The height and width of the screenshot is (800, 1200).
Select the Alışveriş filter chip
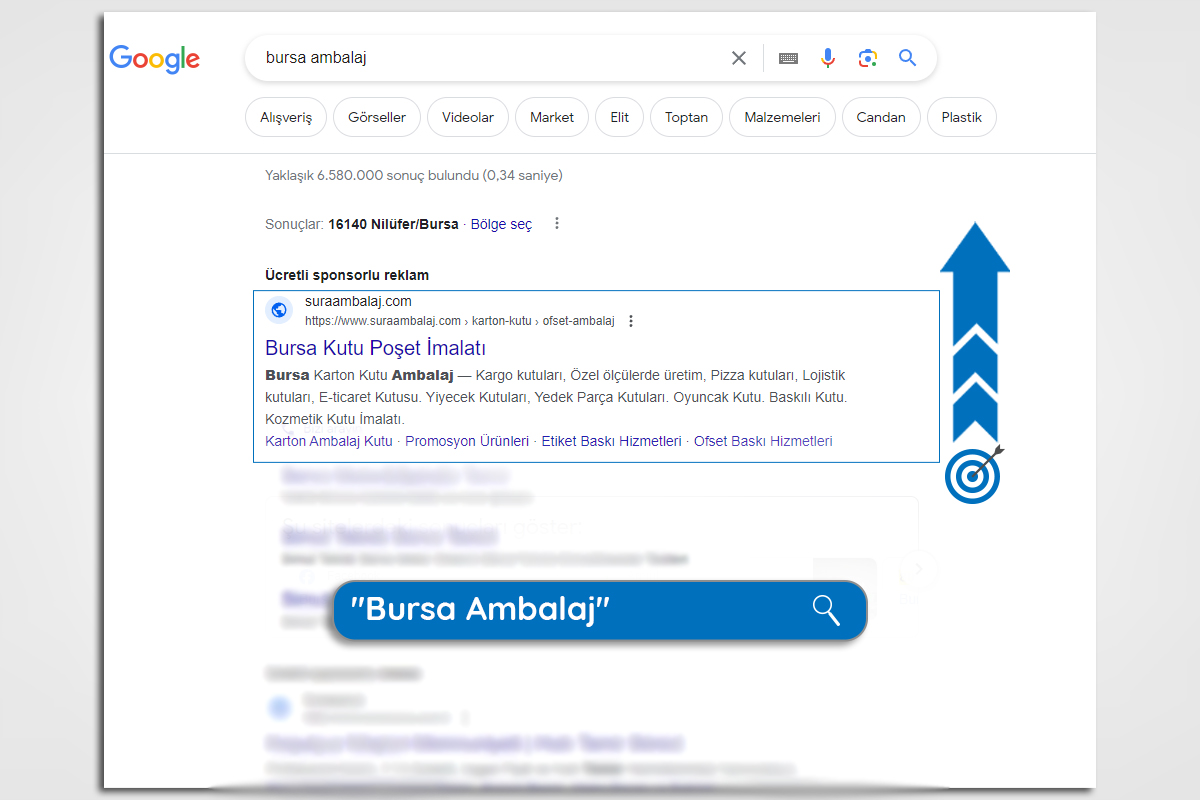tap(286, 117)
